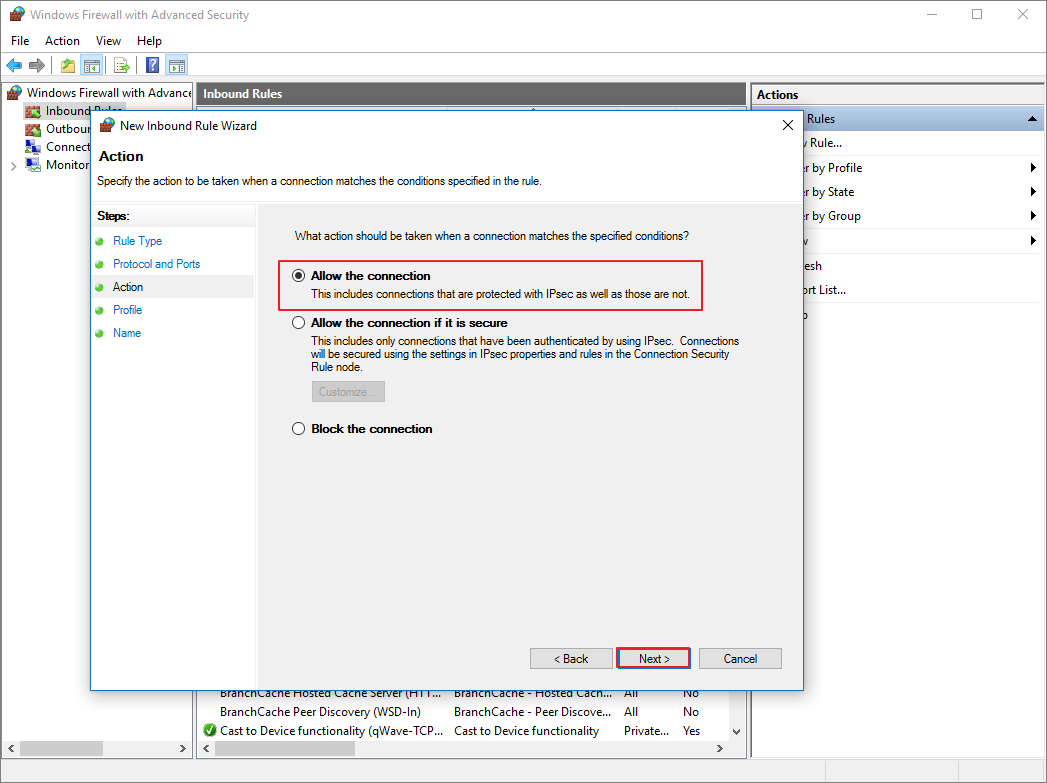Click green check icon on Cast to Device row
Image resolution: width=1047 pixels, height=783 pixels.
coord(210,730)
